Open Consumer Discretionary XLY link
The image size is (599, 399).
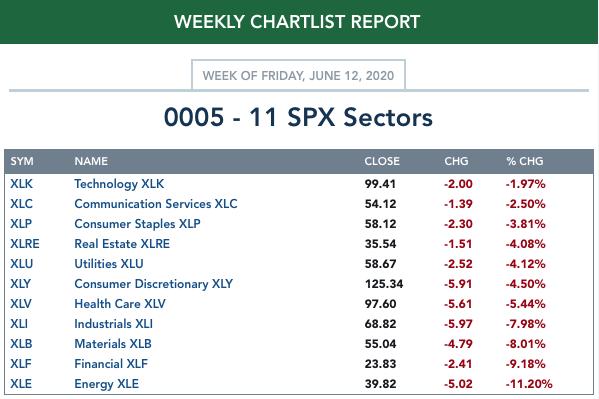154,284
